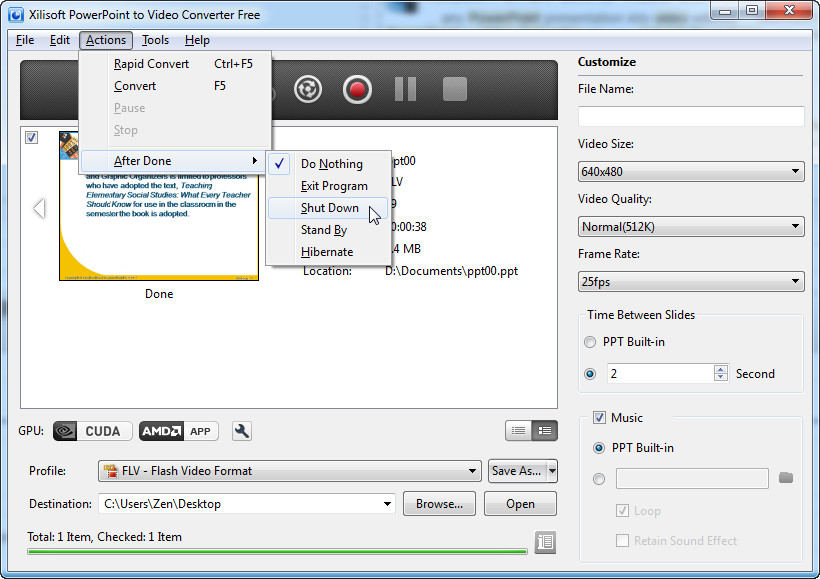The height and width of the screenshot is (579, 820).
Task: Open the Edit menu
Action: [60, 40]
